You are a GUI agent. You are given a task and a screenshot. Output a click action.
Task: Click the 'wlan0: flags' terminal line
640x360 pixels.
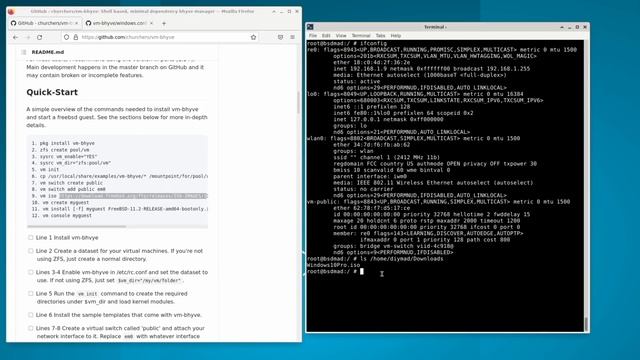click(413, 138)
